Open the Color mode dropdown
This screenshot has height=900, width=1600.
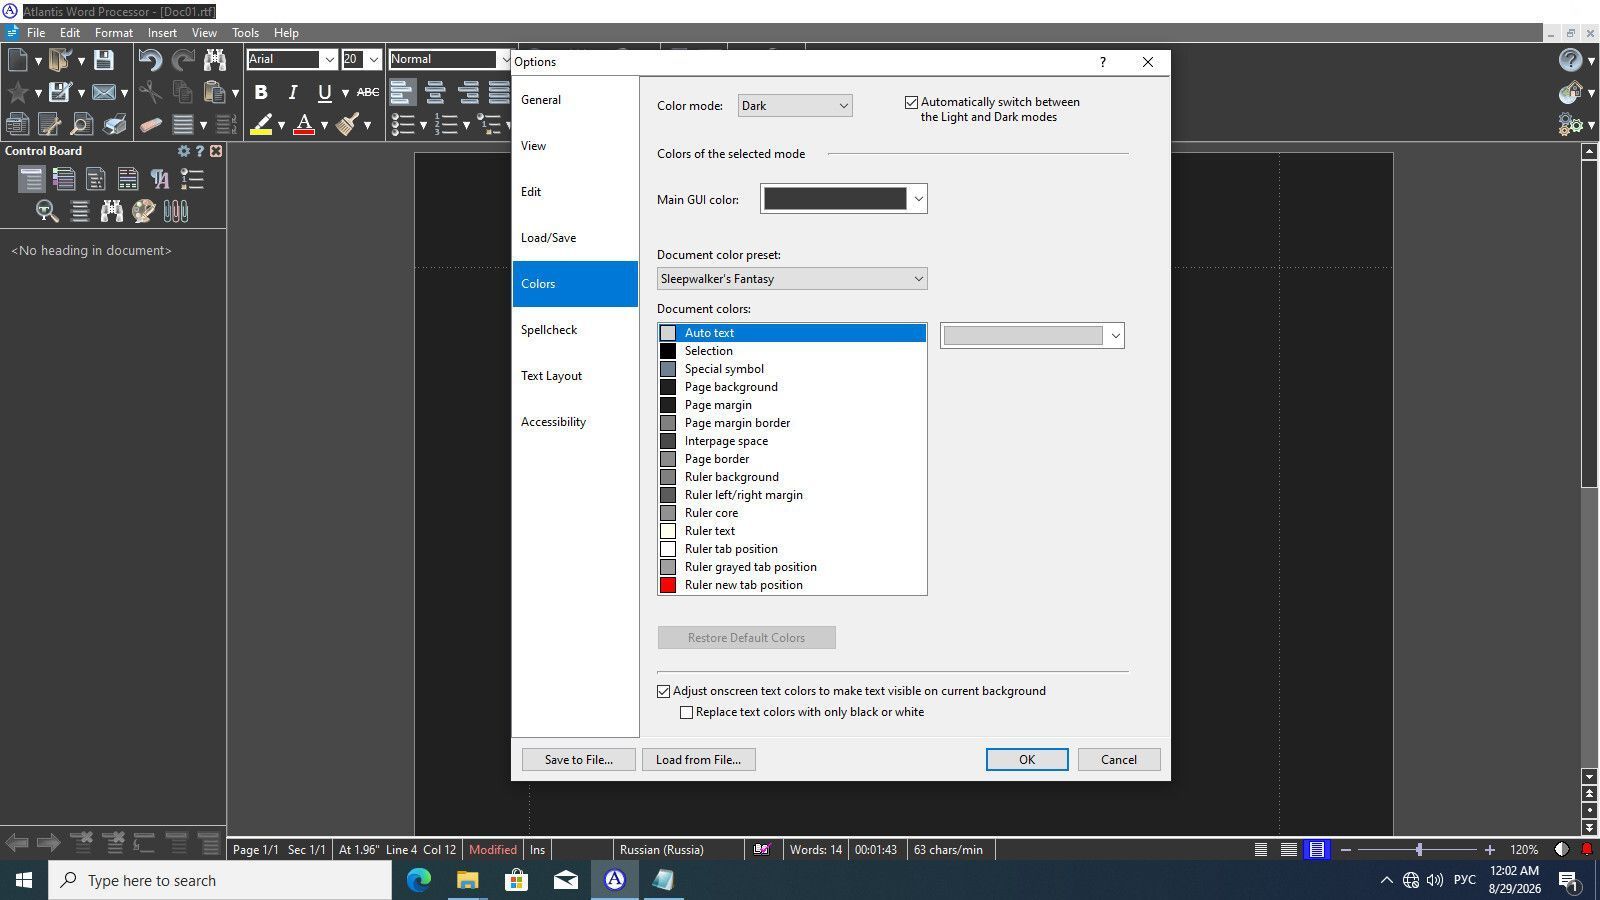795,105
